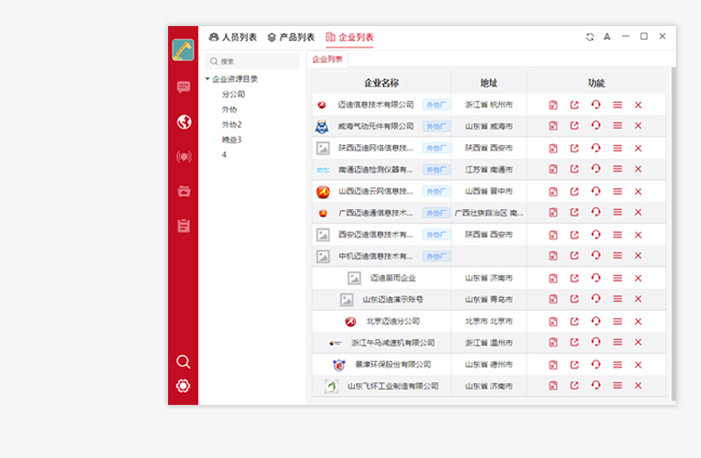Delete 威海气动元件有限公司 with its red X

(x=638, y=126)
